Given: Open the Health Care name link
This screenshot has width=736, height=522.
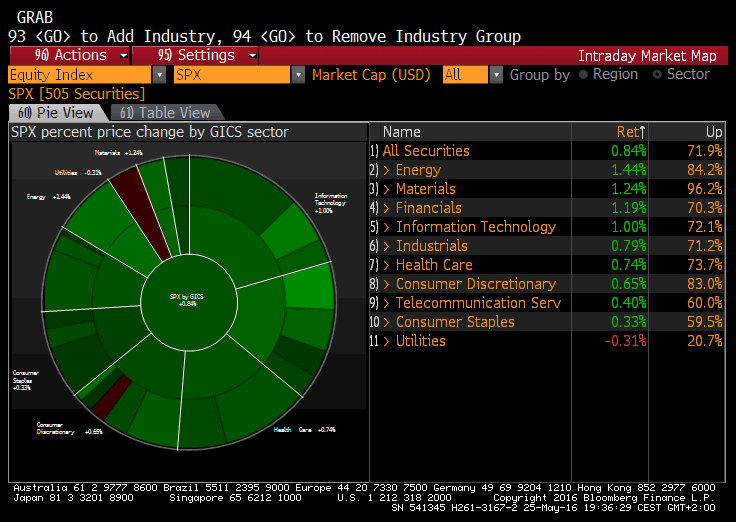Looking at the screenshot, I should point(434,265).
